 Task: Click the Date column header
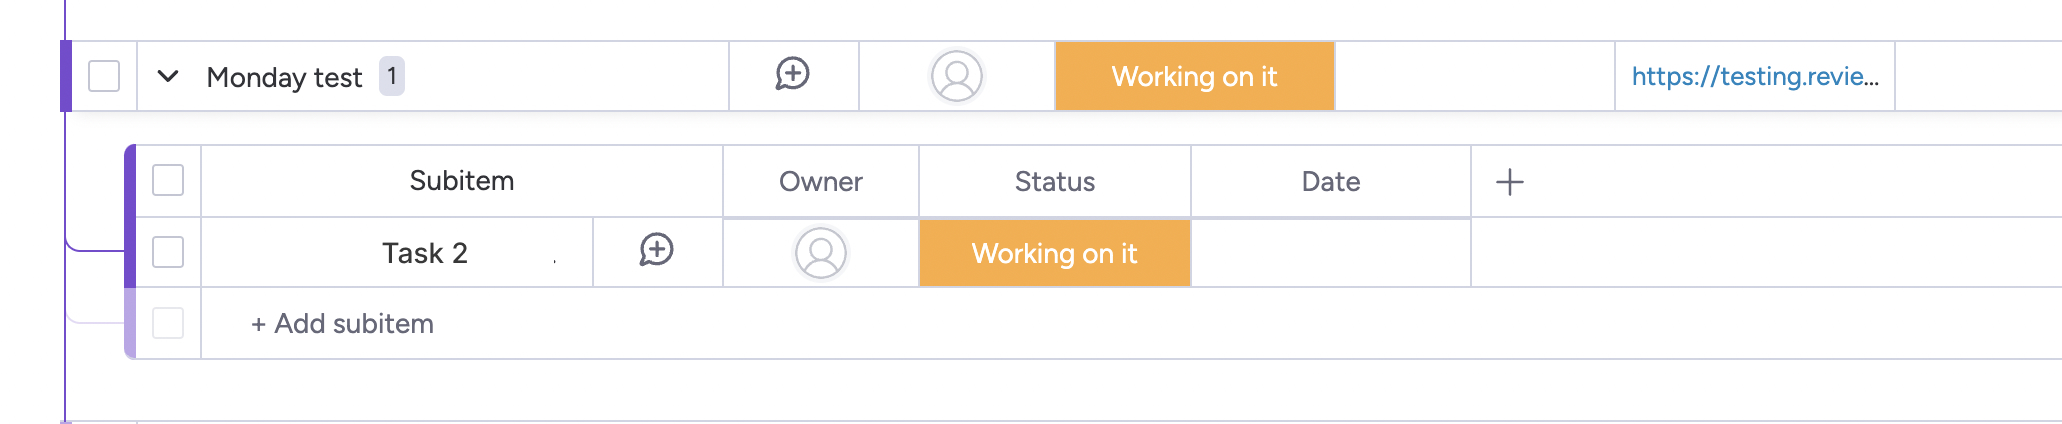(x=1330, y=182)
